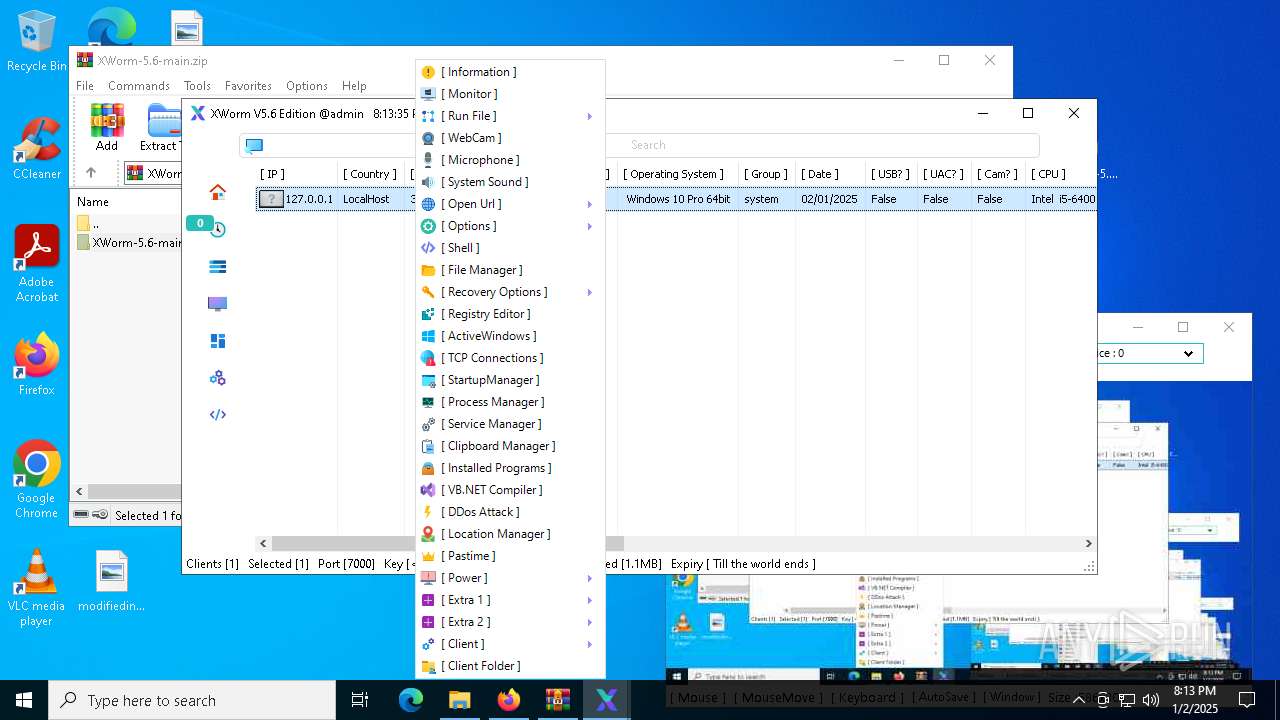Click the StartupManager icon
Viewport: 1280px width, 720px height.
click(428, 380)
